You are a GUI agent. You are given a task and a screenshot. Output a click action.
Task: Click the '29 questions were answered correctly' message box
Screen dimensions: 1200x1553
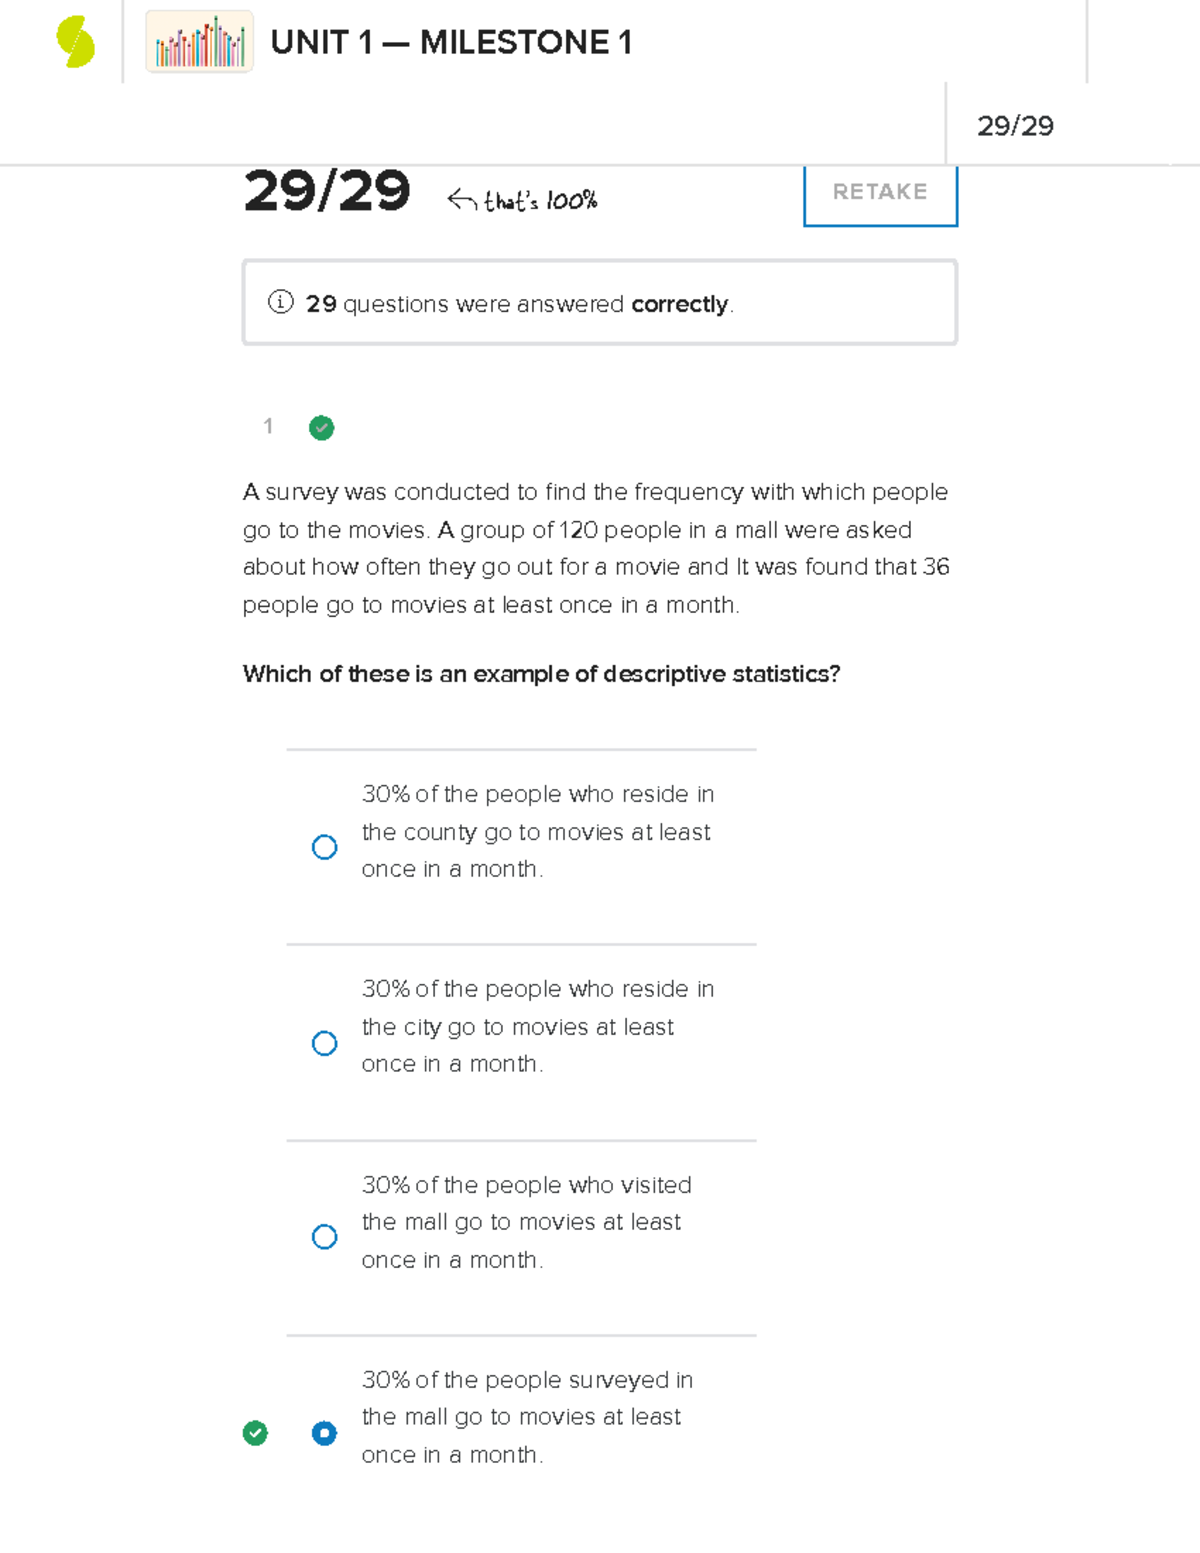point(599,301)
